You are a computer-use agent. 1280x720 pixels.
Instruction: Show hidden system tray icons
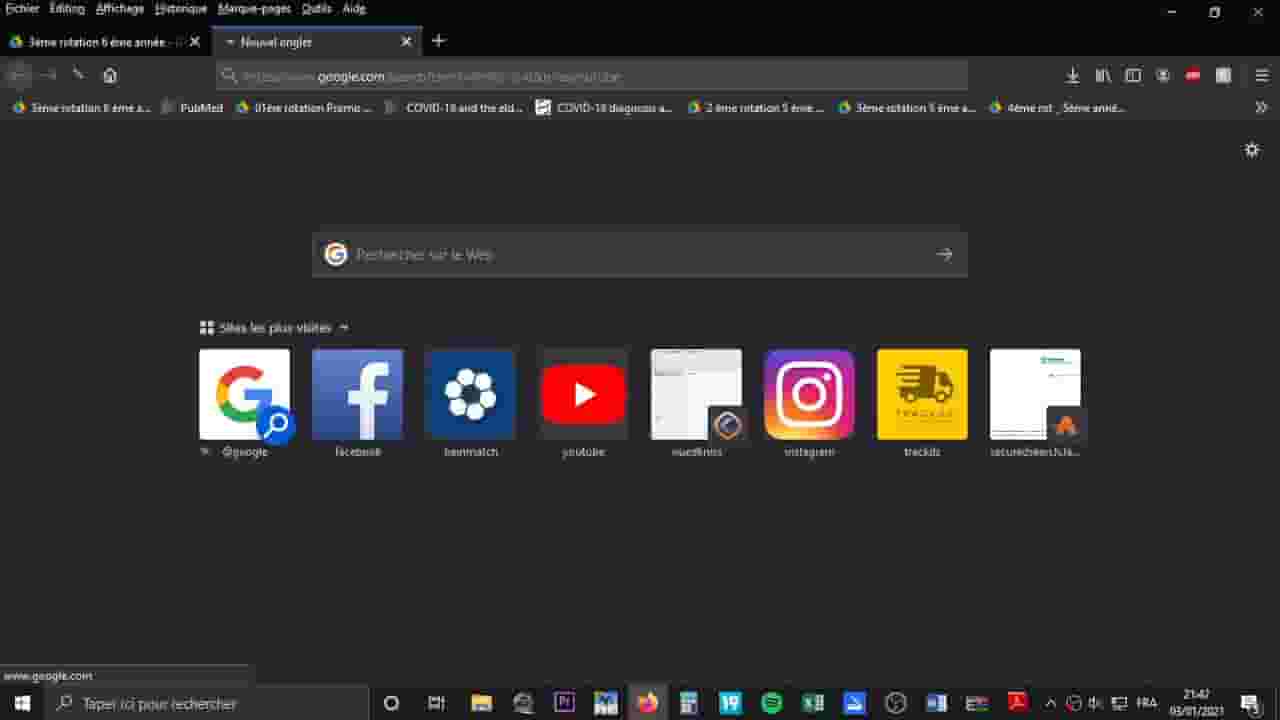point(1050,703)
